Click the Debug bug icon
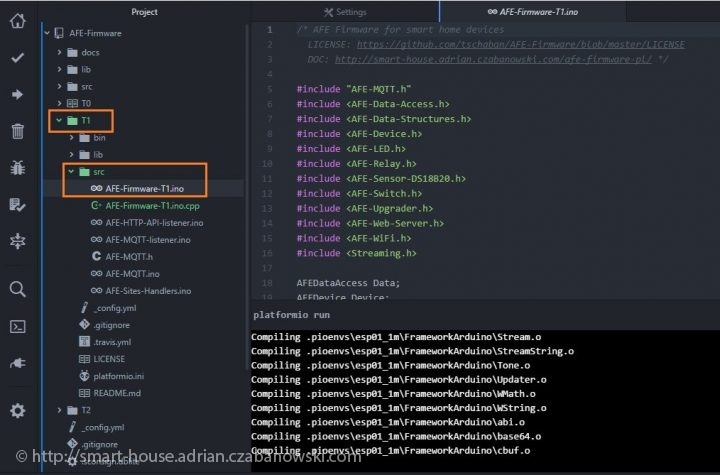 [17, 168]
